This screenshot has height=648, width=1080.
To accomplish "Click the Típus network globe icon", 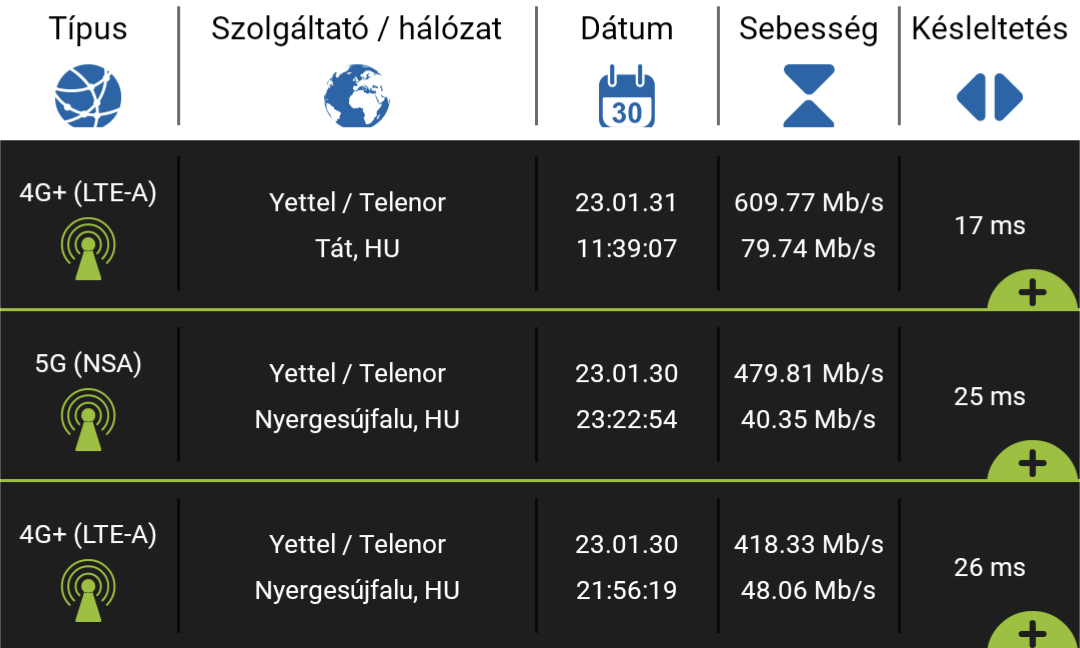I will point(88,96).
